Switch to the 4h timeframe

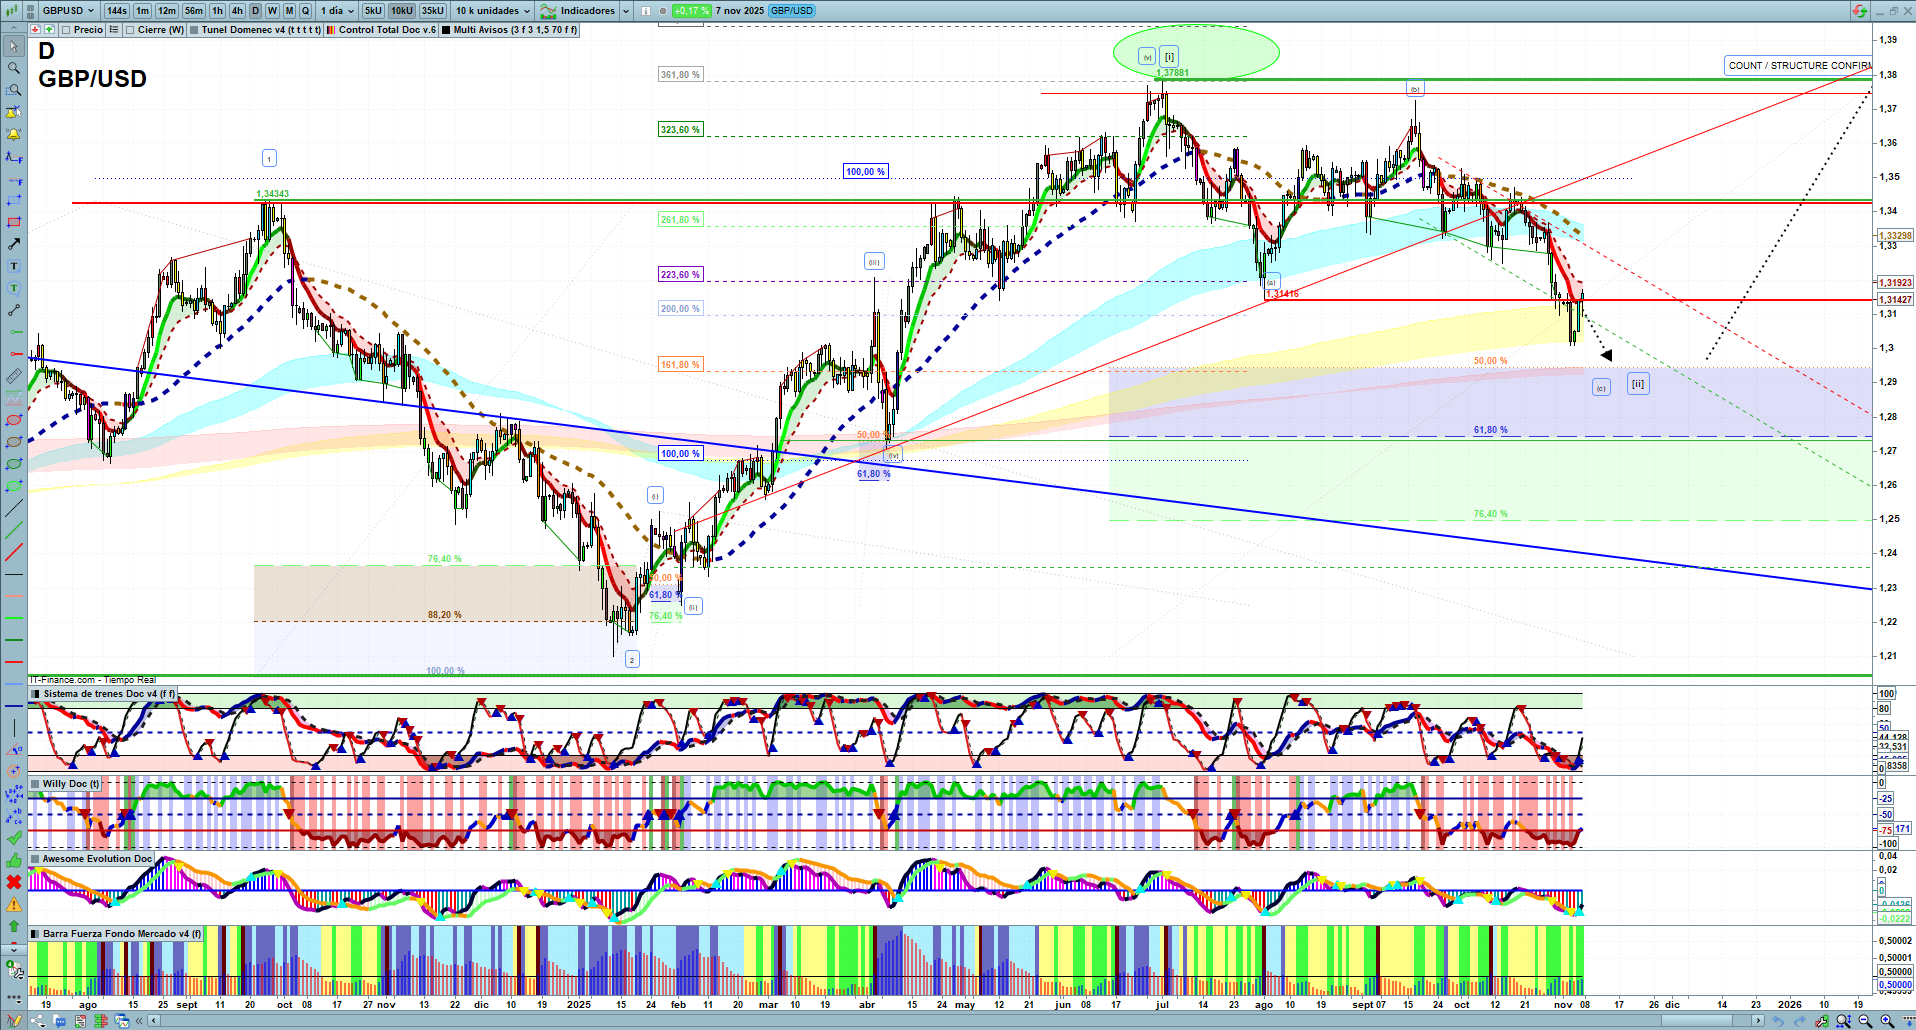[x=237, y=11]
